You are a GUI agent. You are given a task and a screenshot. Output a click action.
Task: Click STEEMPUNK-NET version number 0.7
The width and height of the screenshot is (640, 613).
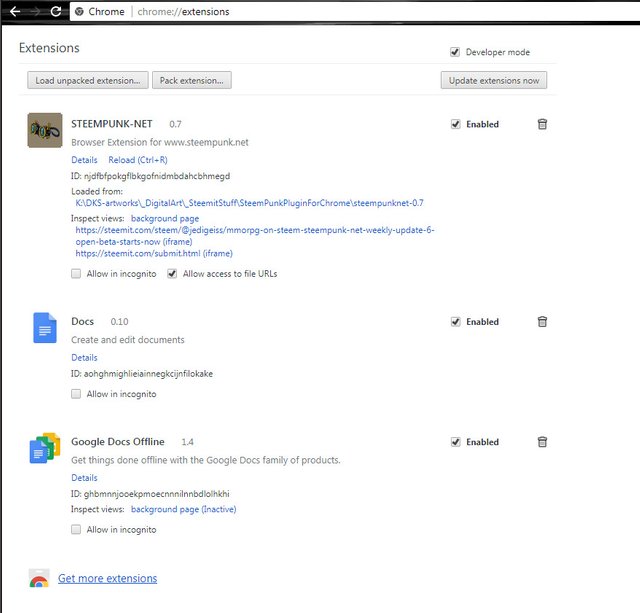(176, 124)
